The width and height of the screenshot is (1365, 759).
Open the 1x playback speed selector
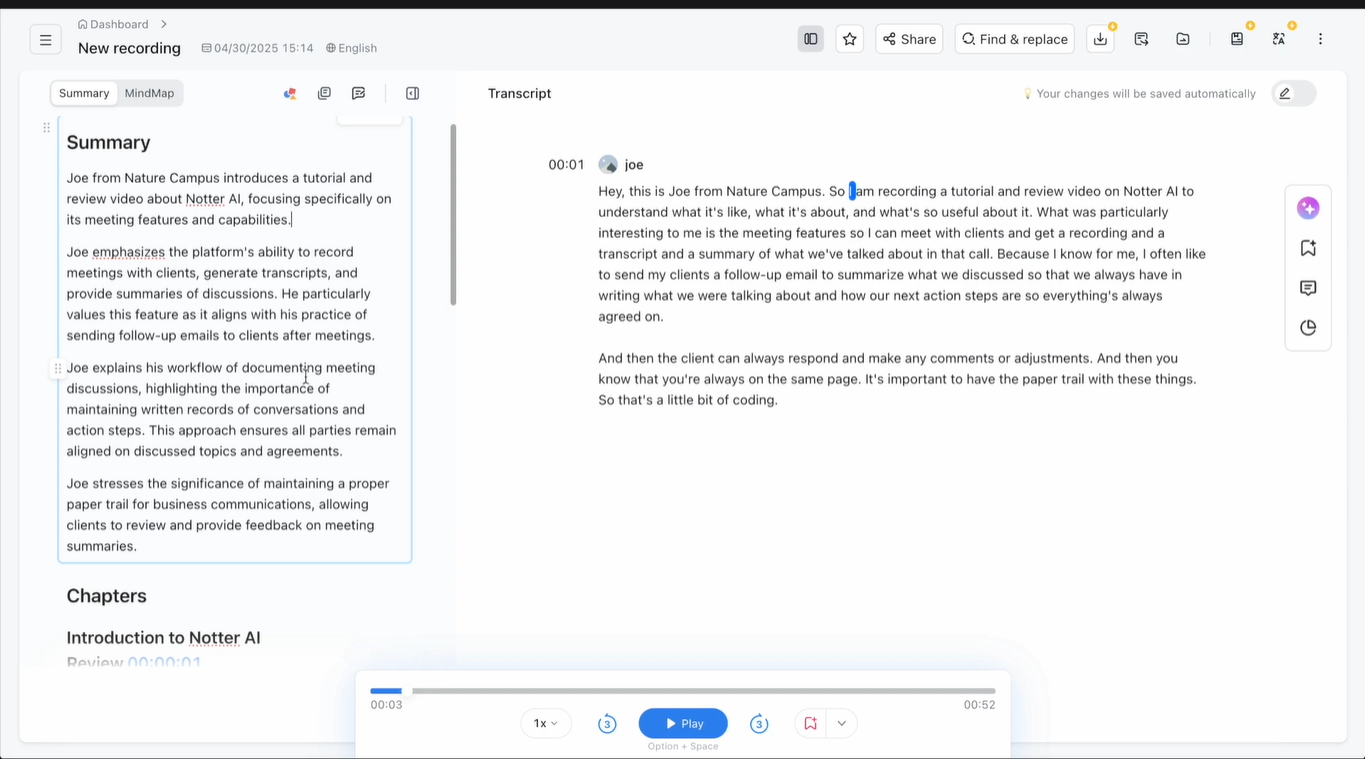click(545, 722)
